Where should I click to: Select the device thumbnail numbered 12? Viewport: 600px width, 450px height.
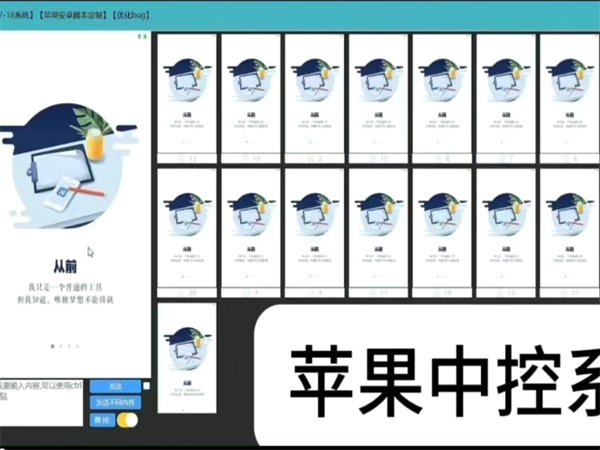click(x=506, y=233)
